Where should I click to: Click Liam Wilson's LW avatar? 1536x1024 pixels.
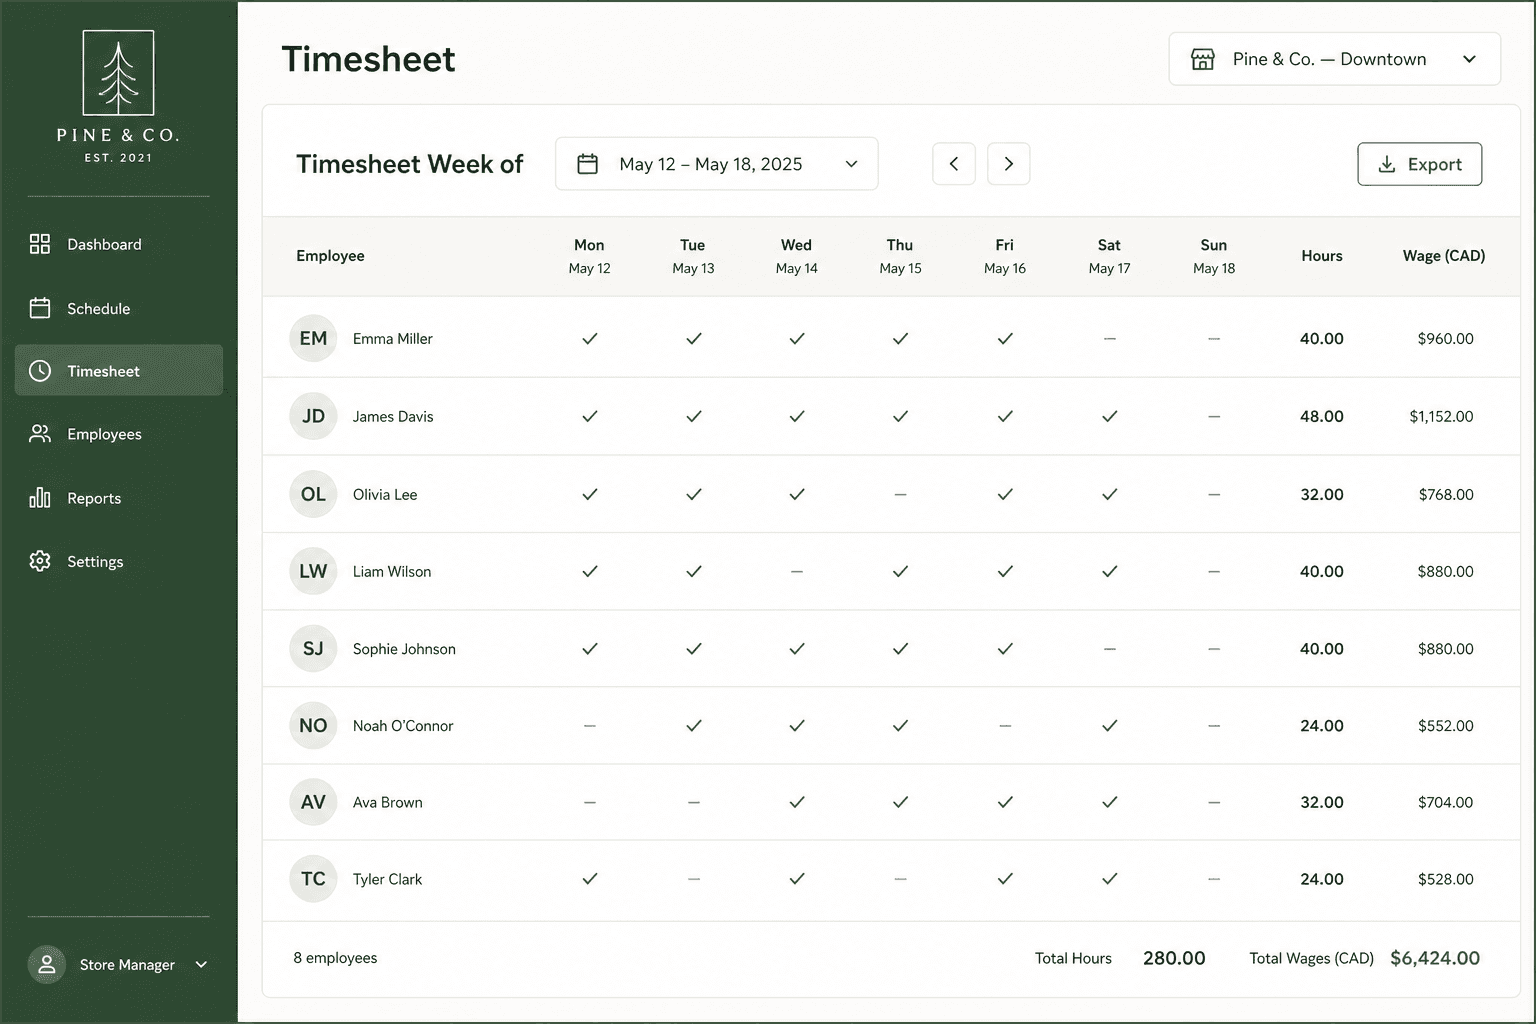[313, 571]
